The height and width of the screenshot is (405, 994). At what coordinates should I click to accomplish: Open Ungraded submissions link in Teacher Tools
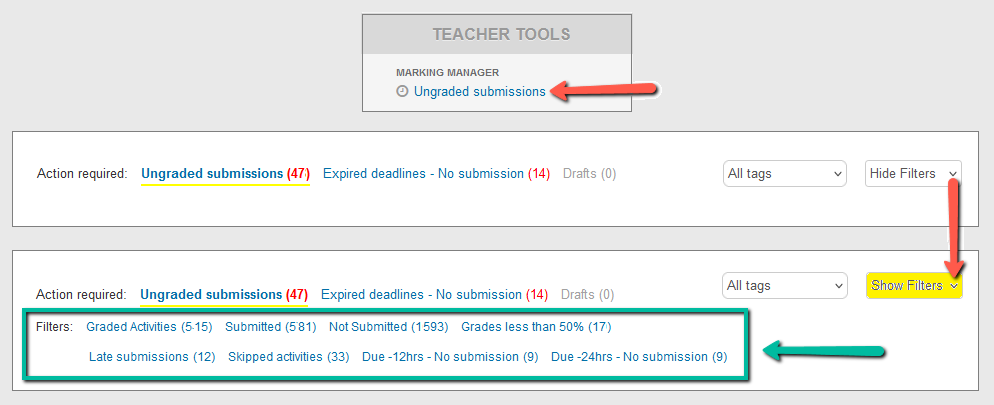tap(480, 91)
